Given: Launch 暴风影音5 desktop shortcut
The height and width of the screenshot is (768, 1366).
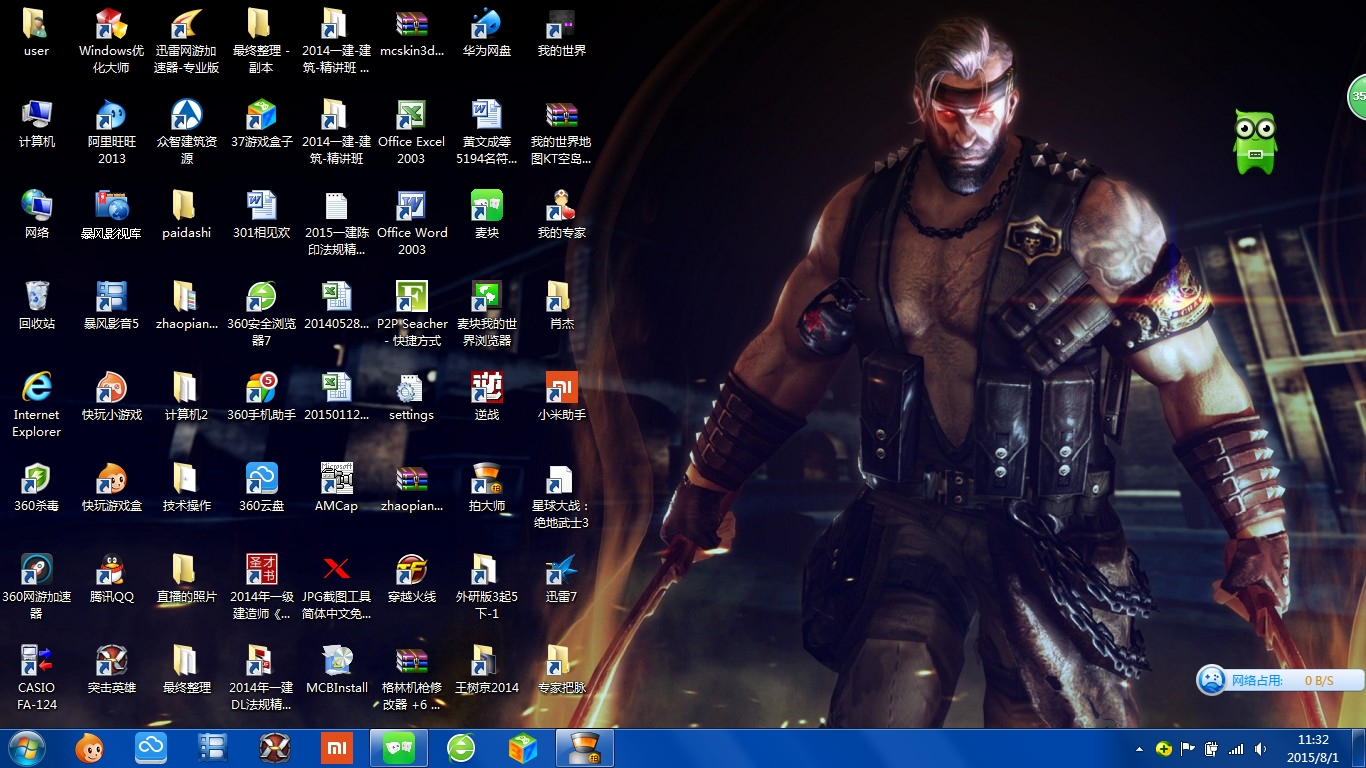Looking at the screenshot, I should [x=111, y=306].
